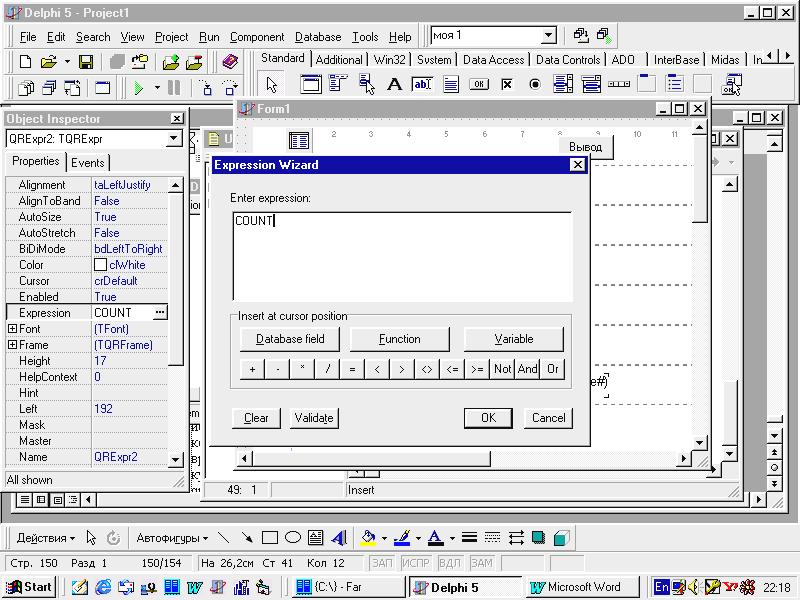Switch to Microsoft Word in taskbar
800x600 pixels.
tap(582, 587)
